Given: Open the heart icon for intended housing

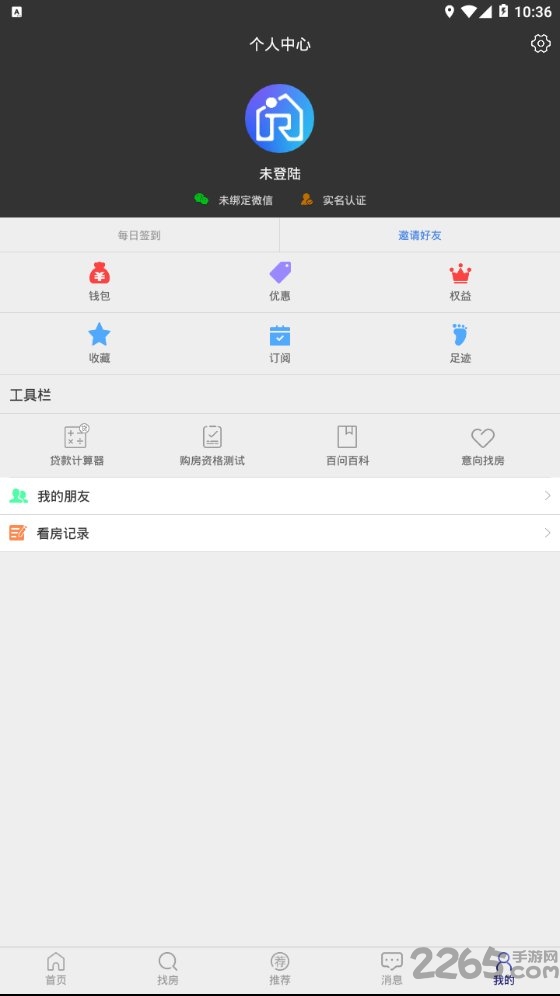Looking at the screenshot, I should (x=483, y=437).
